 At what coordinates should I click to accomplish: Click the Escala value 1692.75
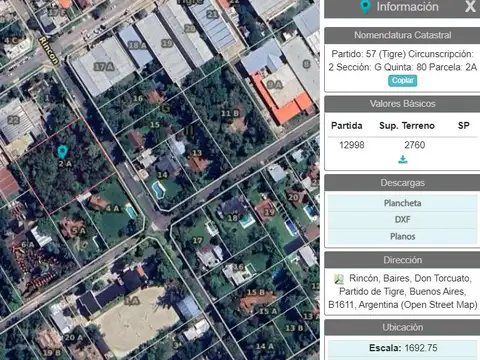(x=420, y=348)
